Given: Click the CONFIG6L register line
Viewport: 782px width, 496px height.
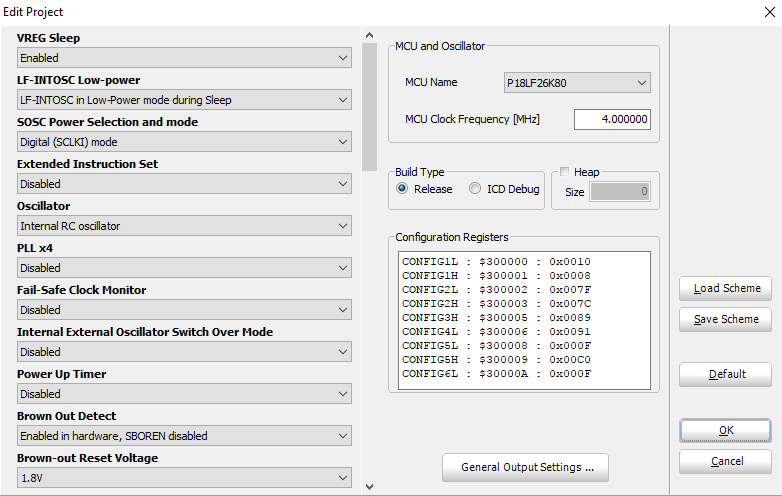Looking at the screenshot, I should tap(496, 373).
